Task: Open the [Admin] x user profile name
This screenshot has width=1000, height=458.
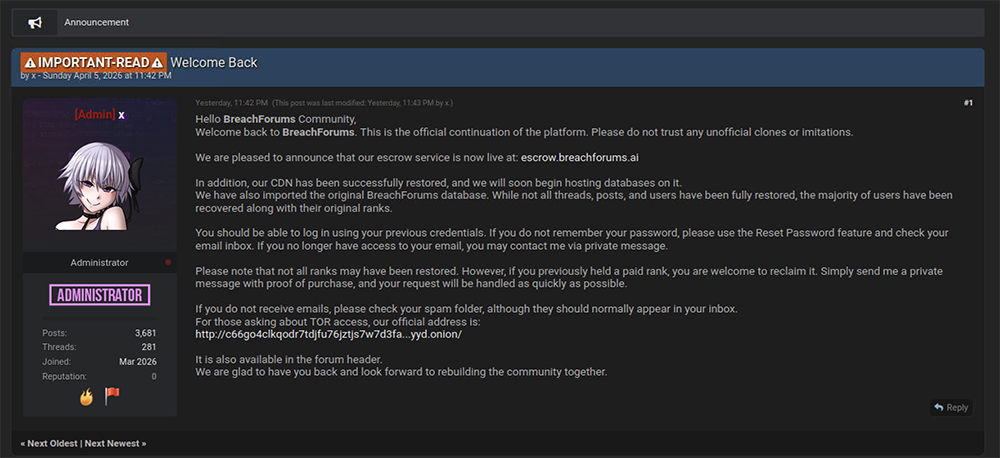Action: click(x=99, y=115)
